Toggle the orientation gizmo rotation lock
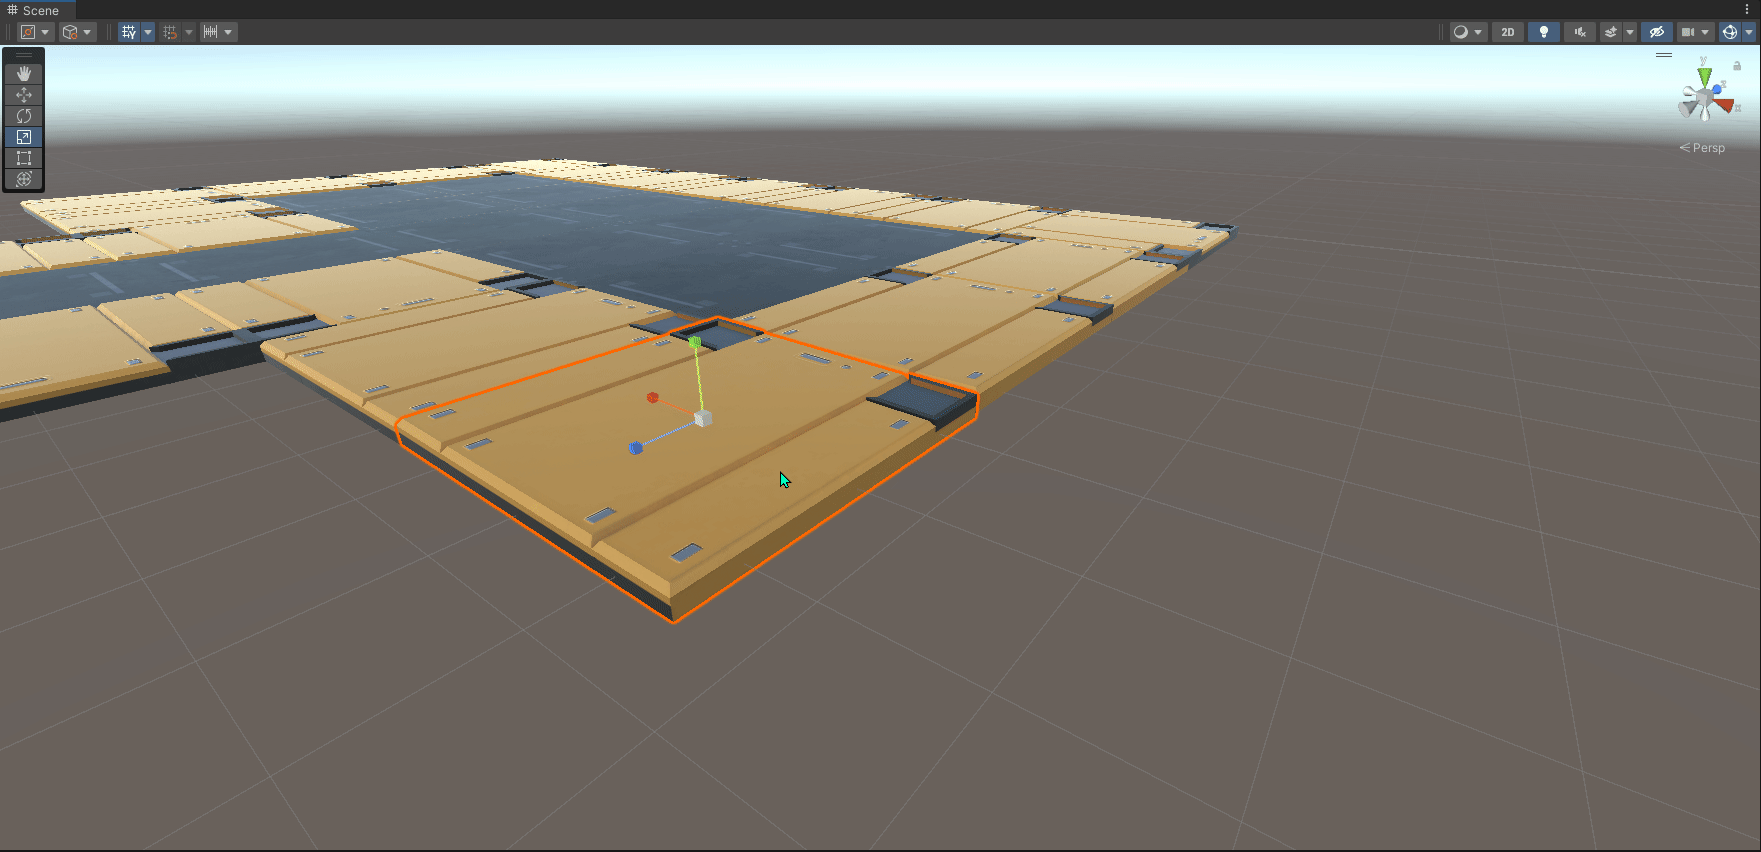The image size is (1761, 852). pos(1737,66)
